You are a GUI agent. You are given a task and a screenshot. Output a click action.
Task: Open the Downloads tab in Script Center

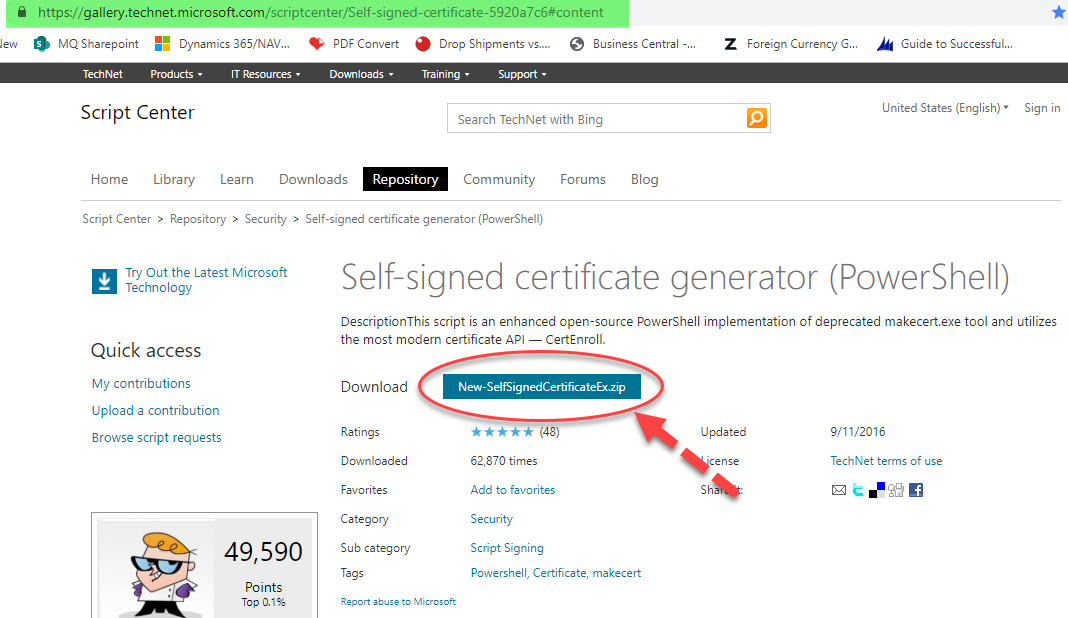click(x=313, y=179)
